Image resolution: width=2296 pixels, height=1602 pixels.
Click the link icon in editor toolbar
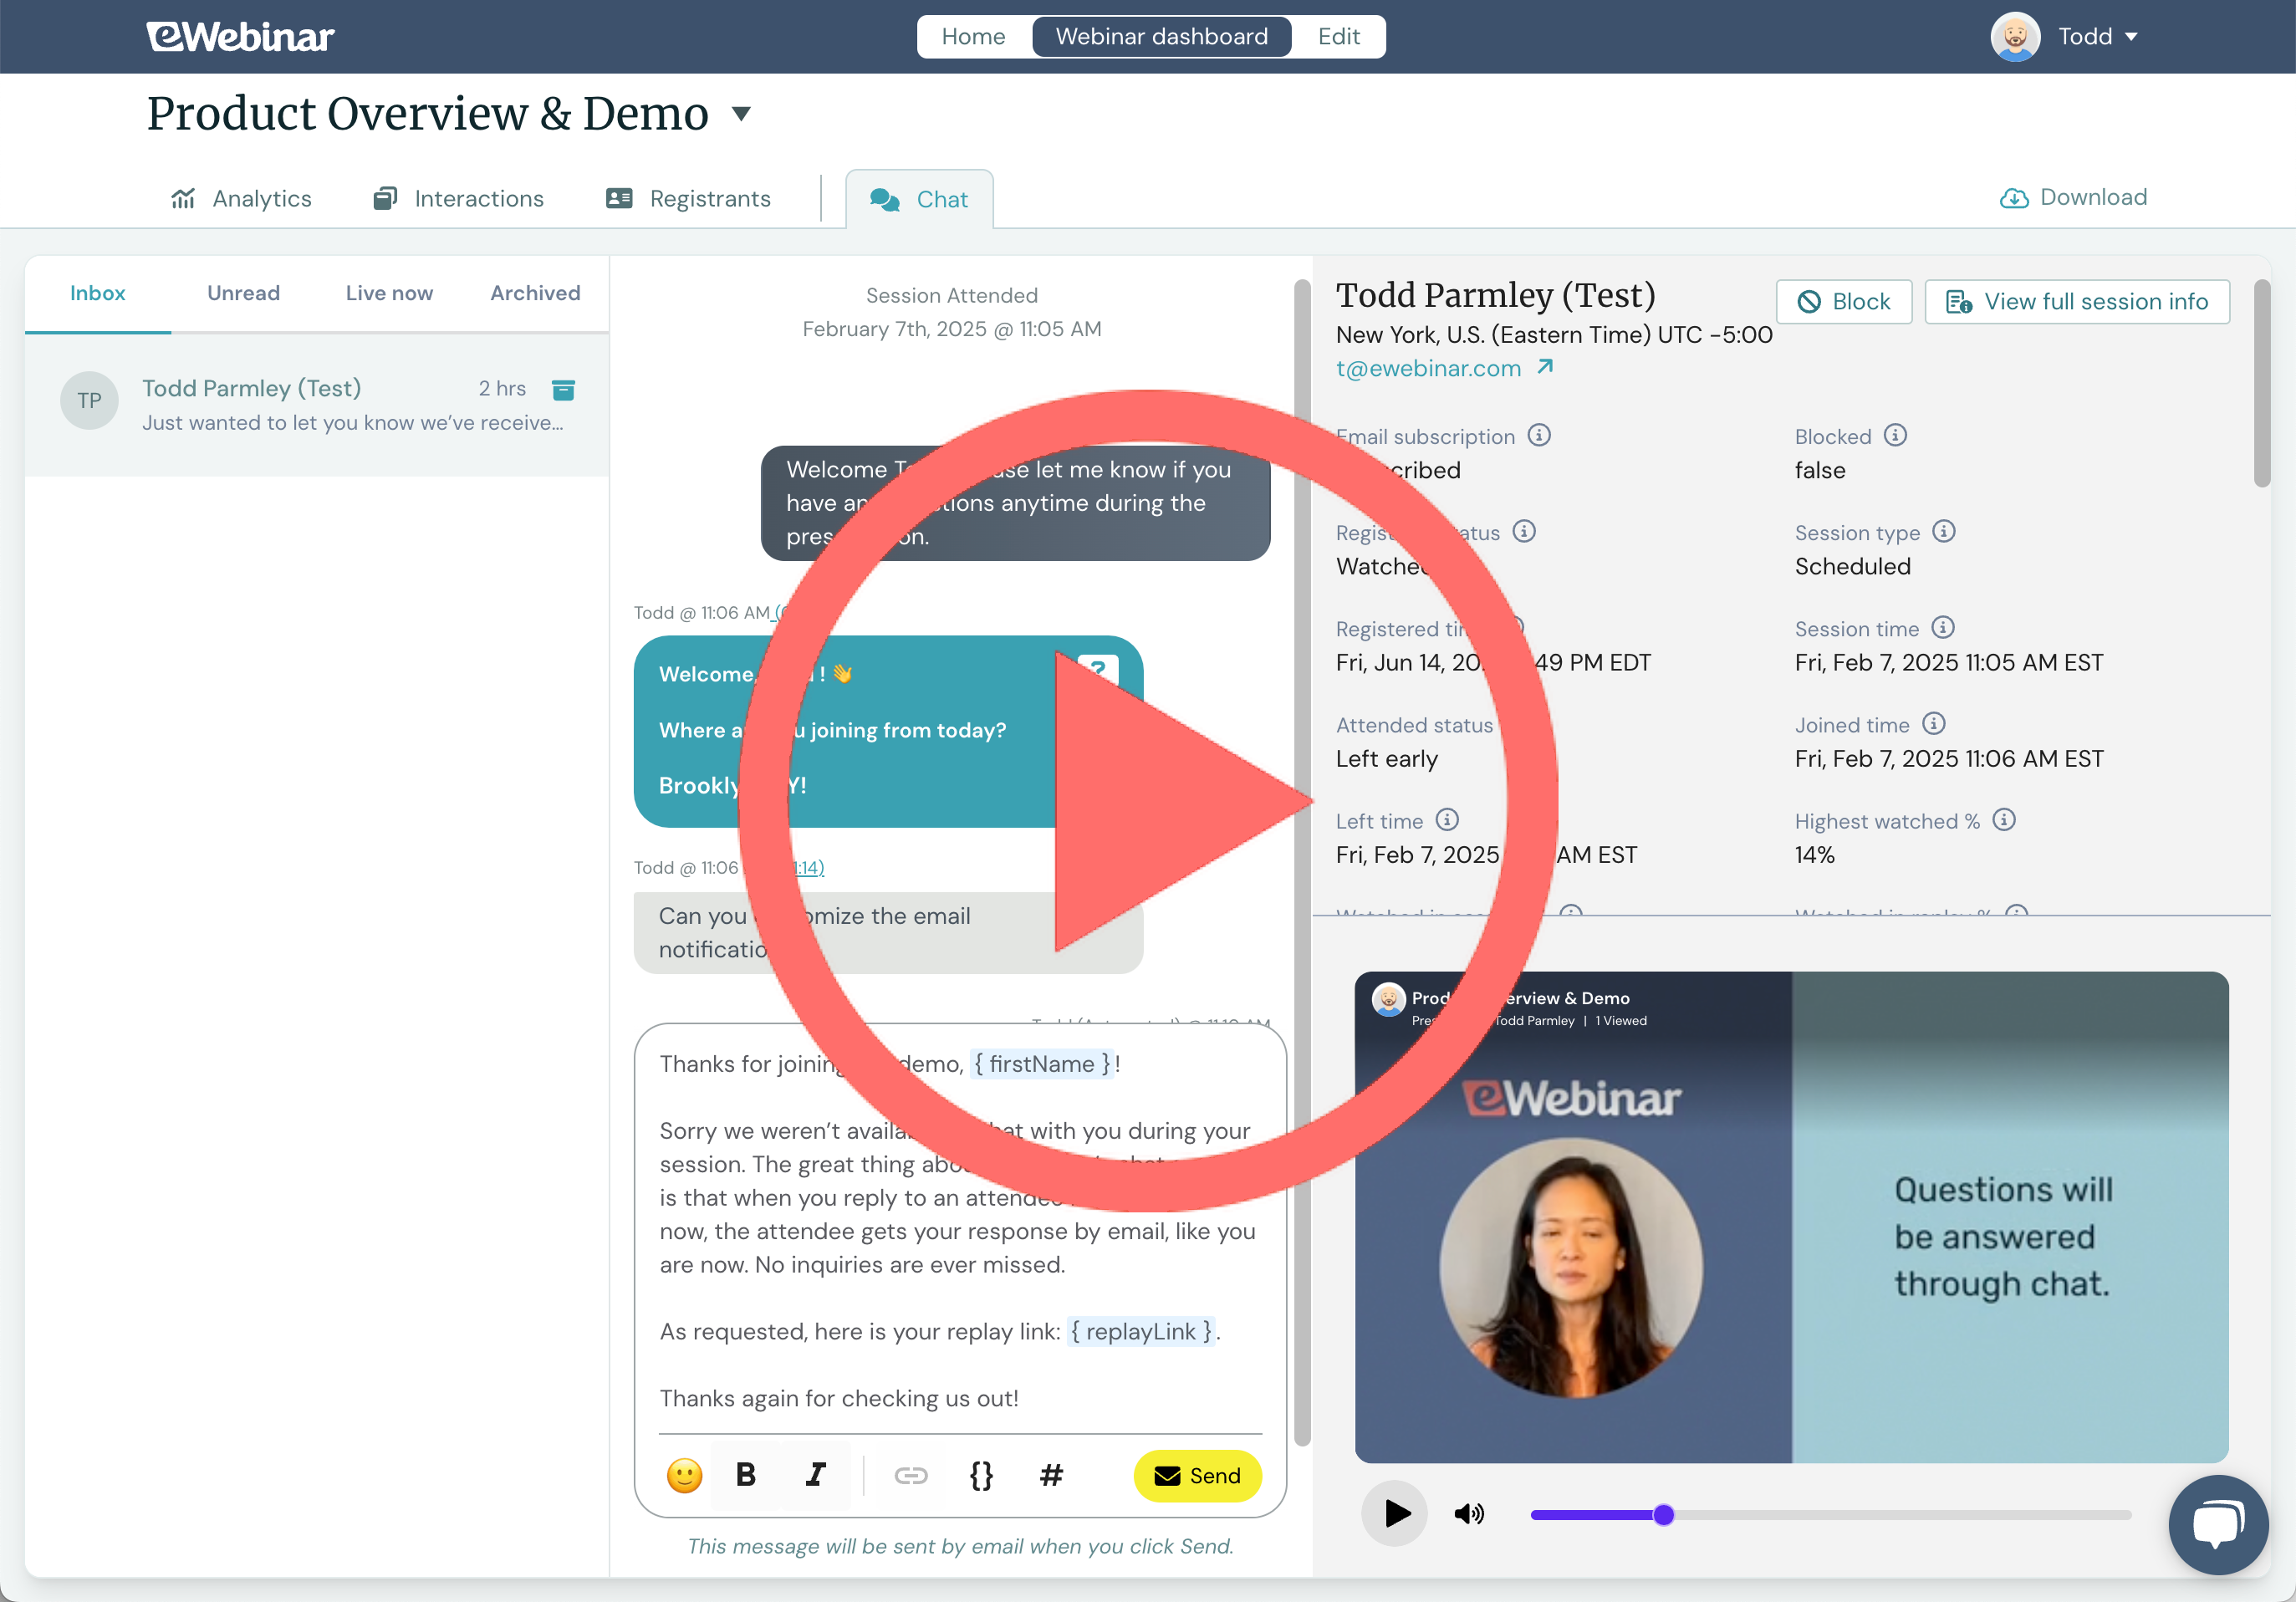[910, 1475]
